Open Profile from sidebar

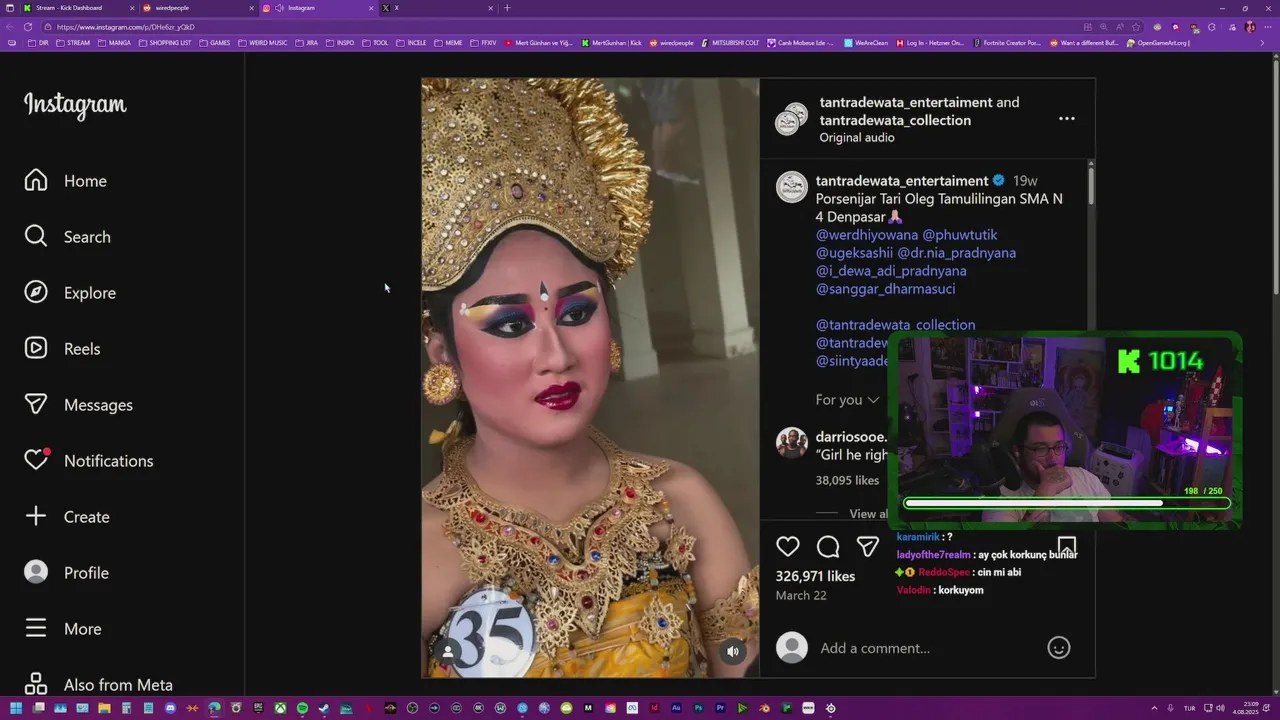point(66,573)
